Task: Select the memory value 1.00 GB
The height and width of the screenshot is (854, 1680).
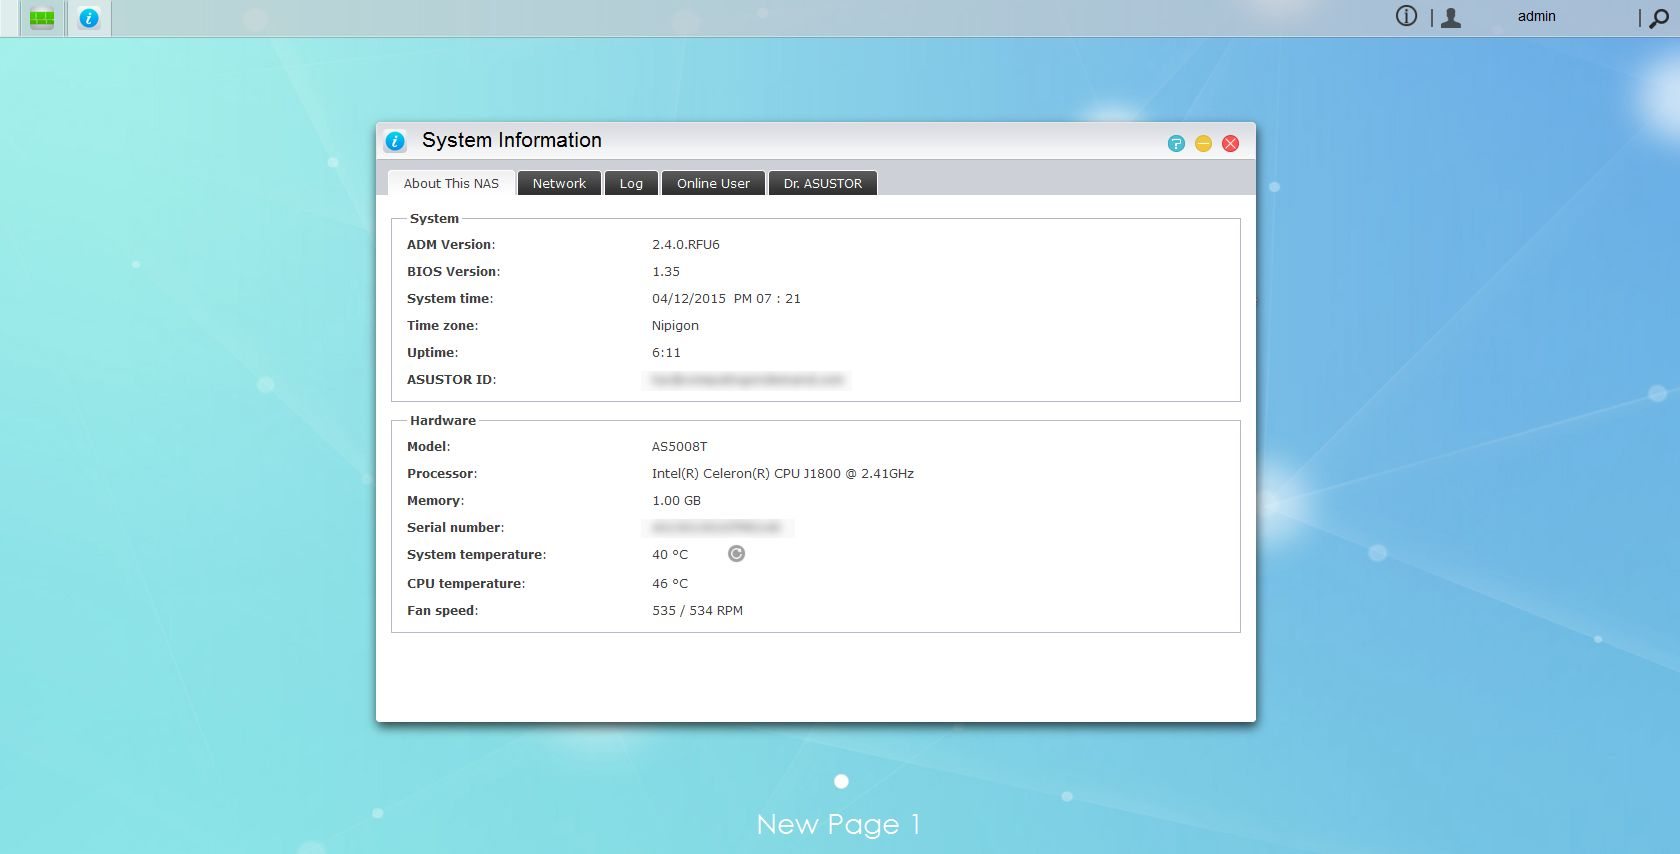Action: click(x=676, y=501)
